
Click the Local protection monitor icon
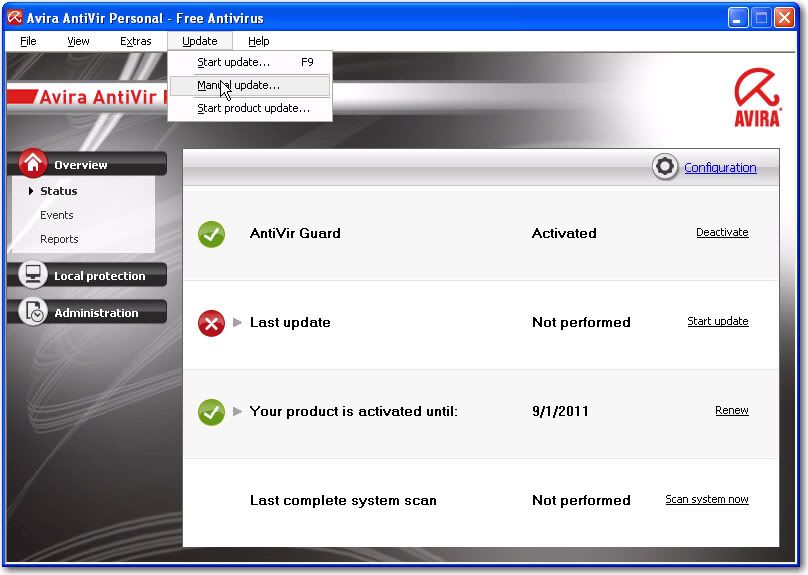pyautogui.click(x=33, y=274)
